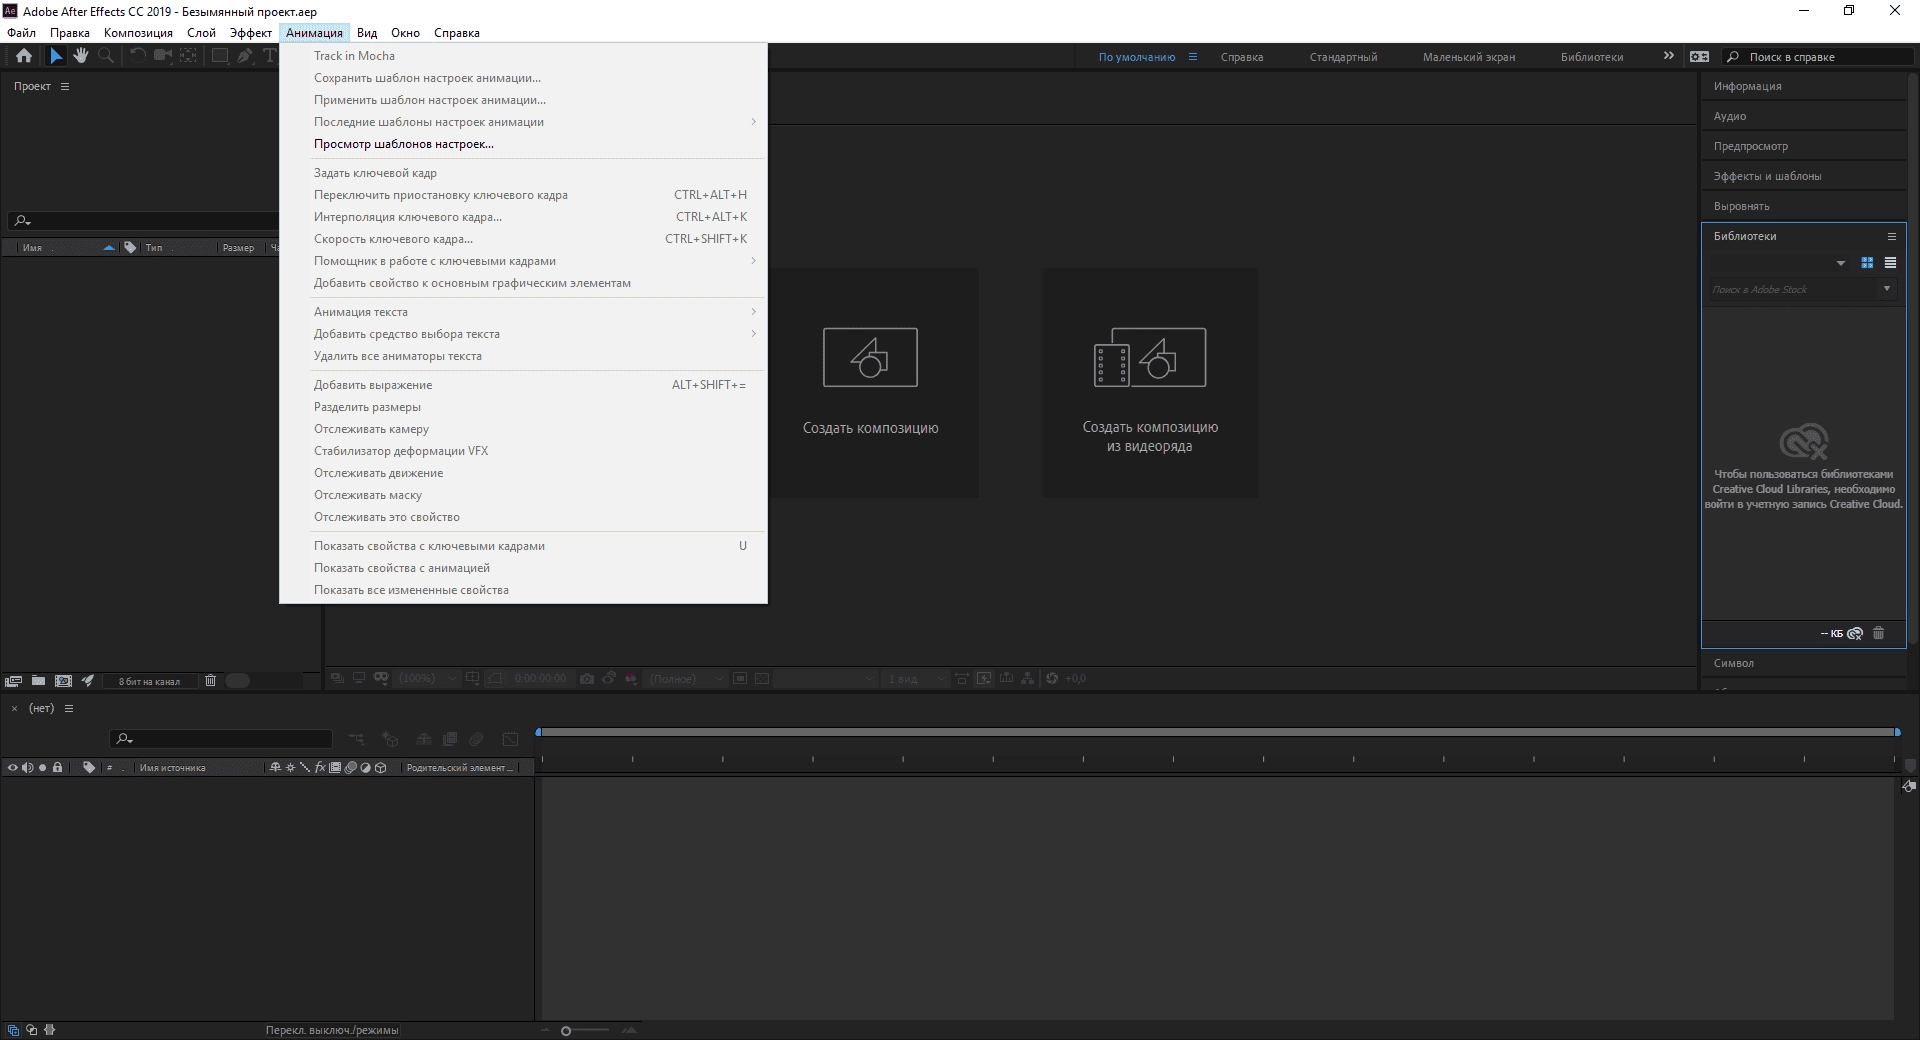Open the Adobe Stock search dropdown arrow
1920x1040 pixels.
click(1887, 289)
